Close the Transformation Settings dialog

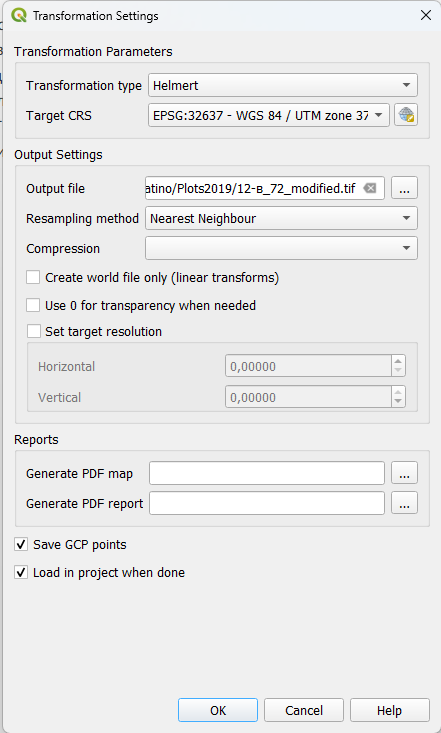pos(426,15)
